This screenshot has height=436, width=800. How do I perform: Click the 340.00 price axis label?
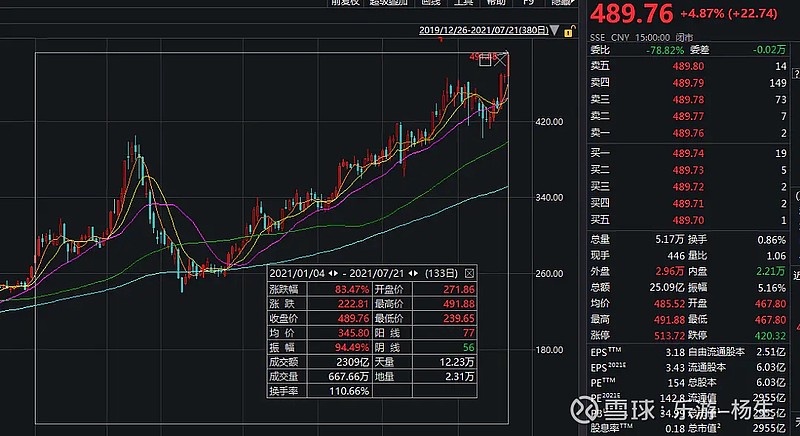[x=549, y=197]
